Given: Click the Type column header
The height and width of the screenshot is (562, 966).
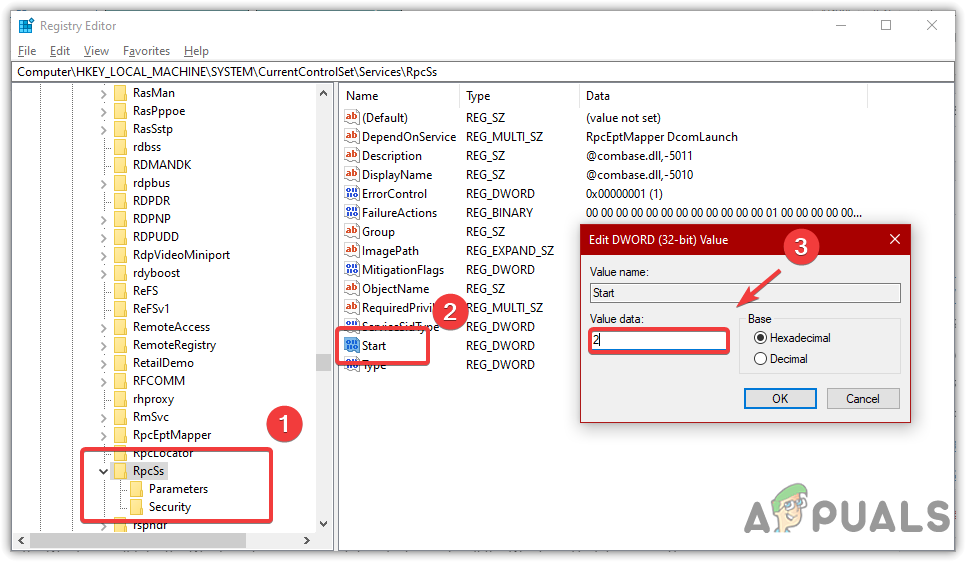Looking at the screenshot, I should click(519, 96).
